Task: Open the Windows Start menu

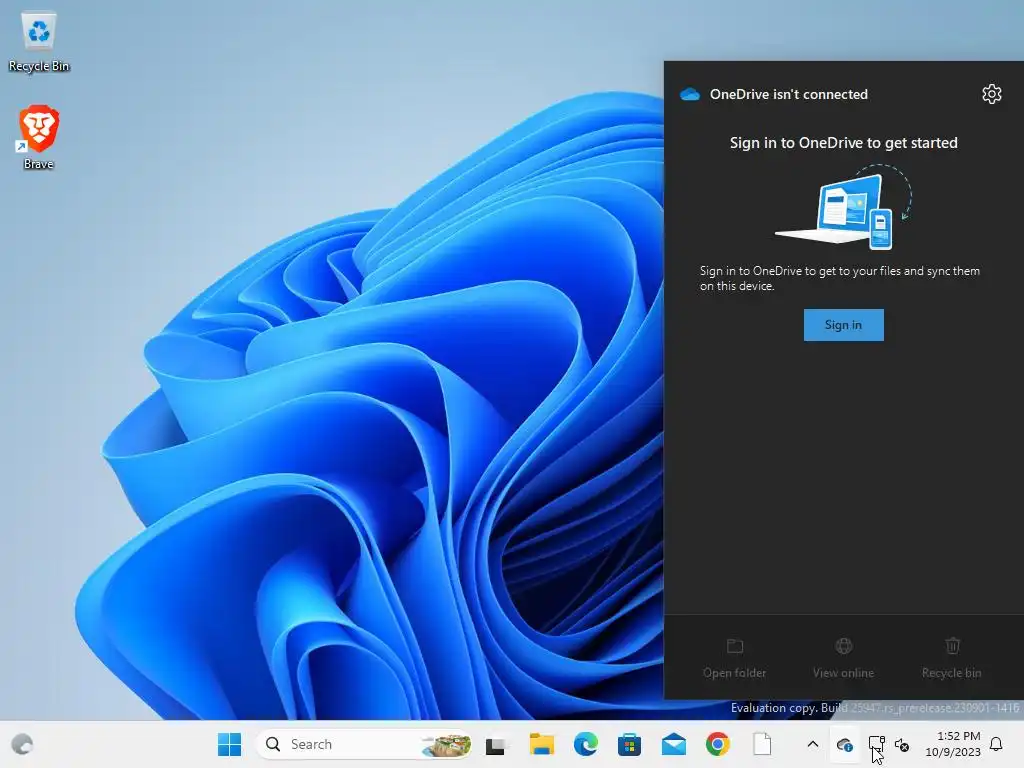Action: (x=229, y=744)
